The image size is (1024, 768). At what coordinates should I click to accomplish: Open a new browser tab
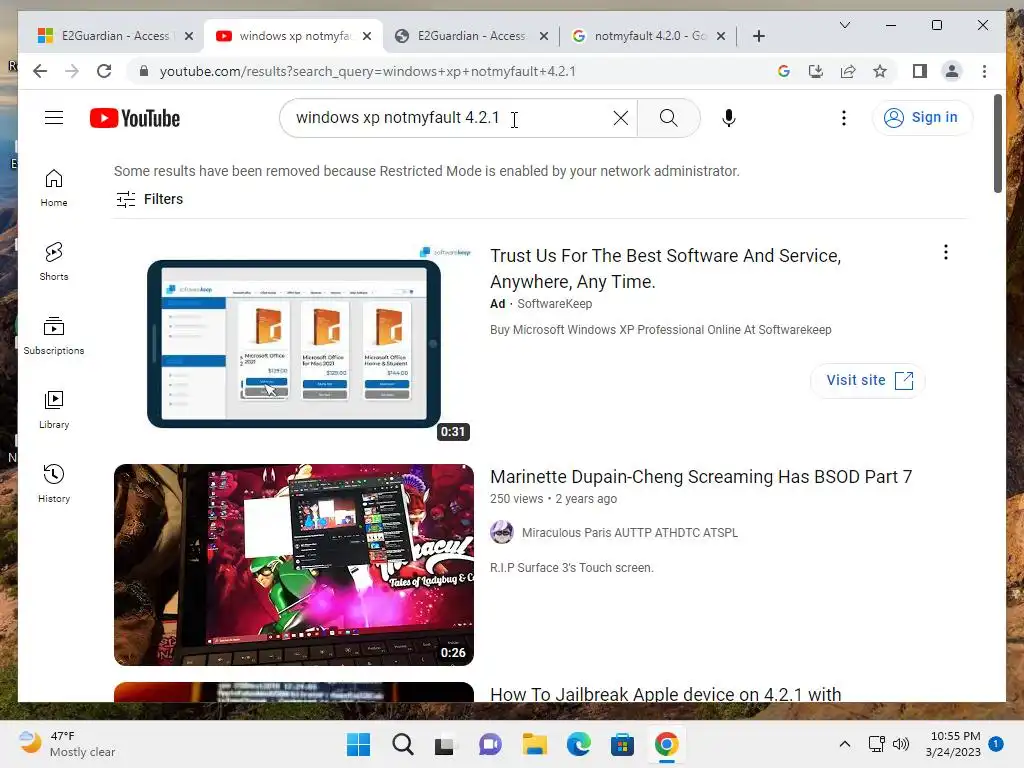point(758,36)
